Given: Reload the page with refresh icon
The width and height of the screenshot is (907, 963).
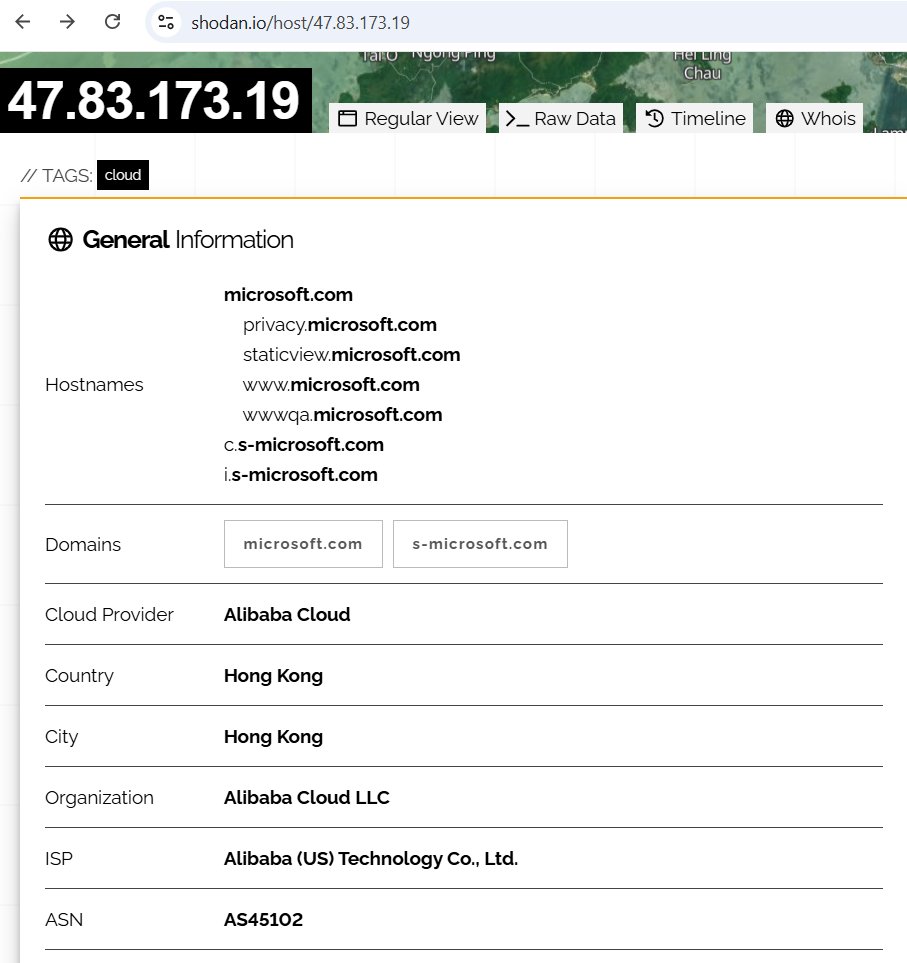Looking at the screenshot, I should coord(112,22).
